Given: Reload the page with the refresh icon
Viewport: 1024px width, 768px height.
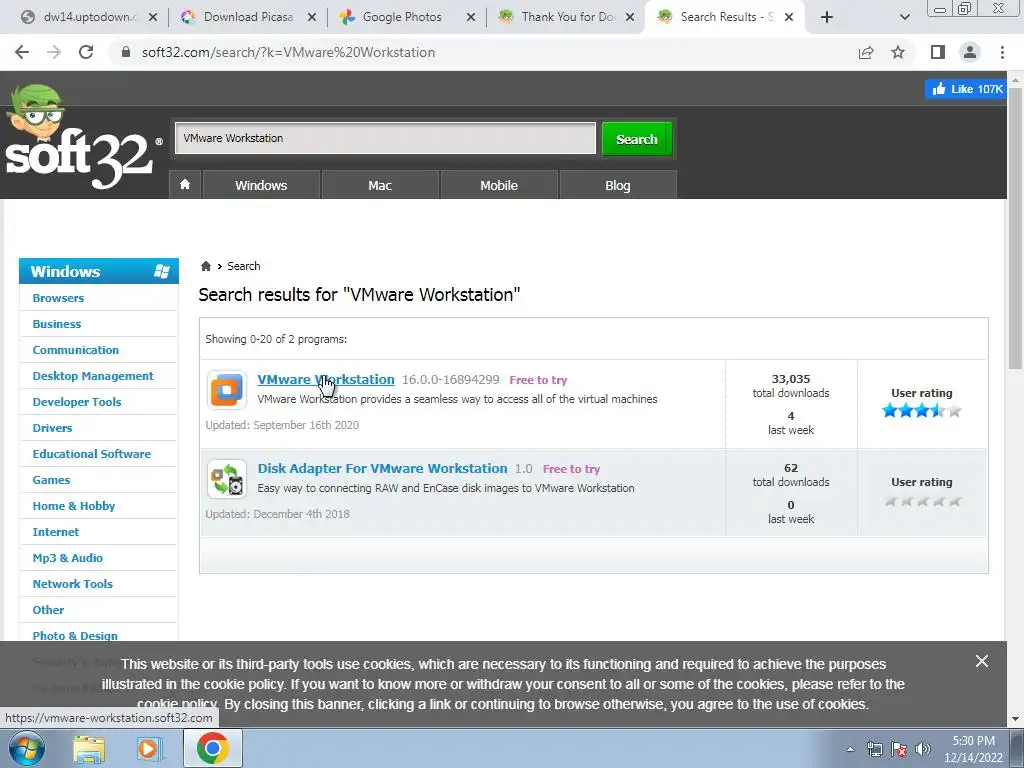Looking at the screenshot, I should (86, 52).
